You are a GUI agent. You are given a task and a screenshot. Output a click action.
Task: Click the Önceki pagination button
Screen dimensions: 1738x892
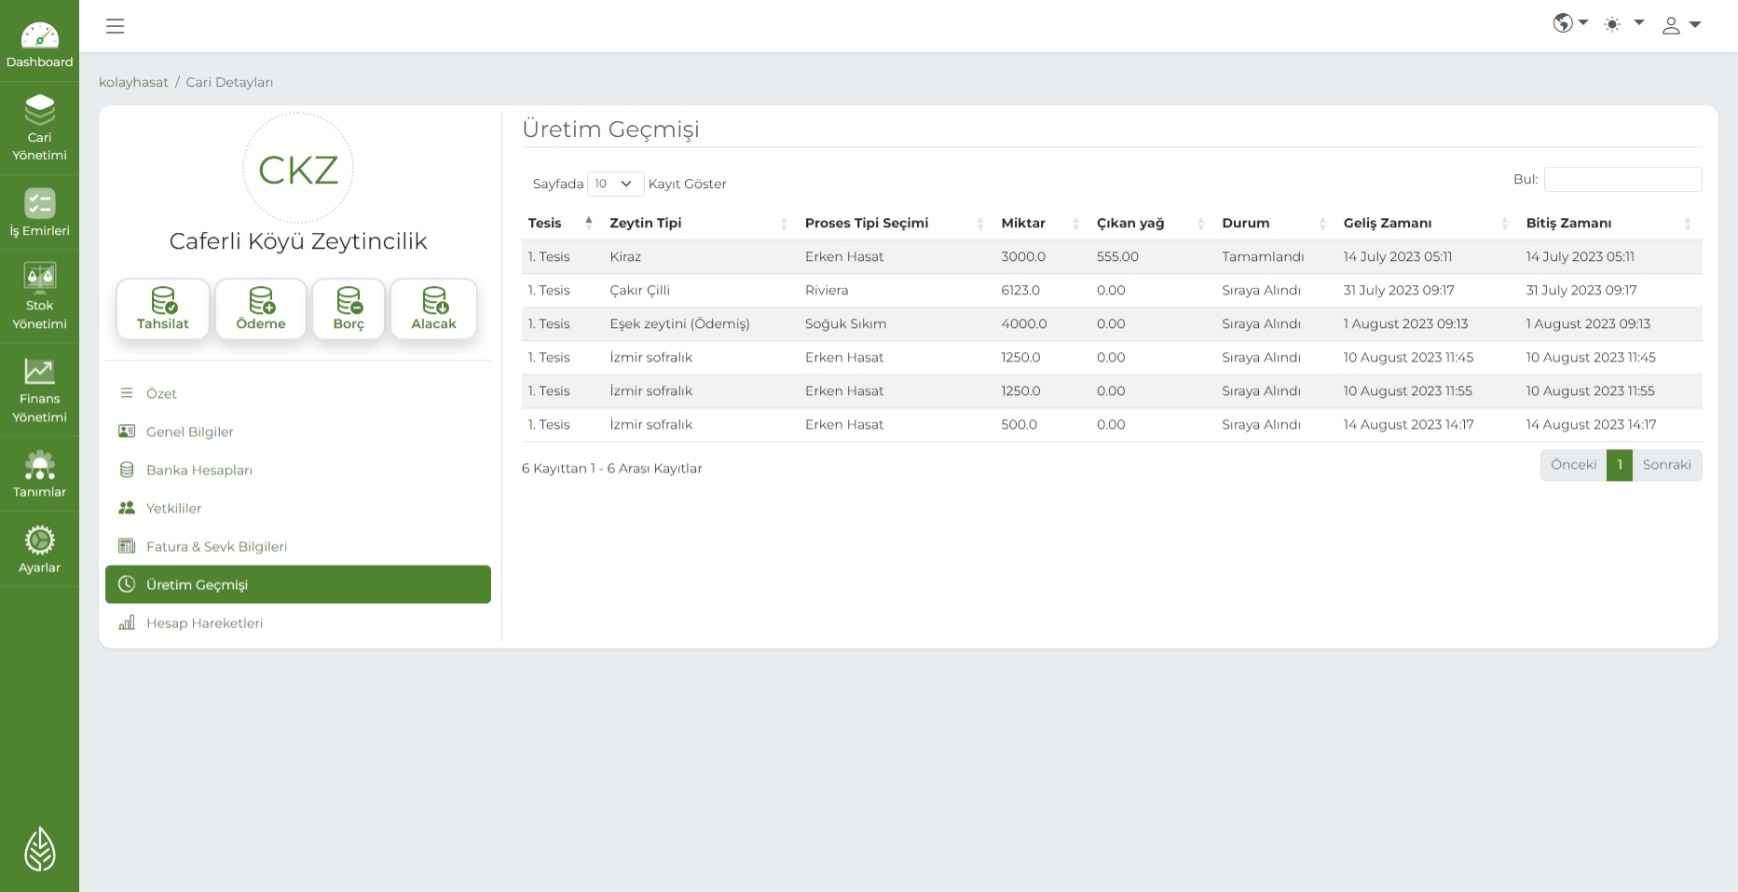[1573, 465]
